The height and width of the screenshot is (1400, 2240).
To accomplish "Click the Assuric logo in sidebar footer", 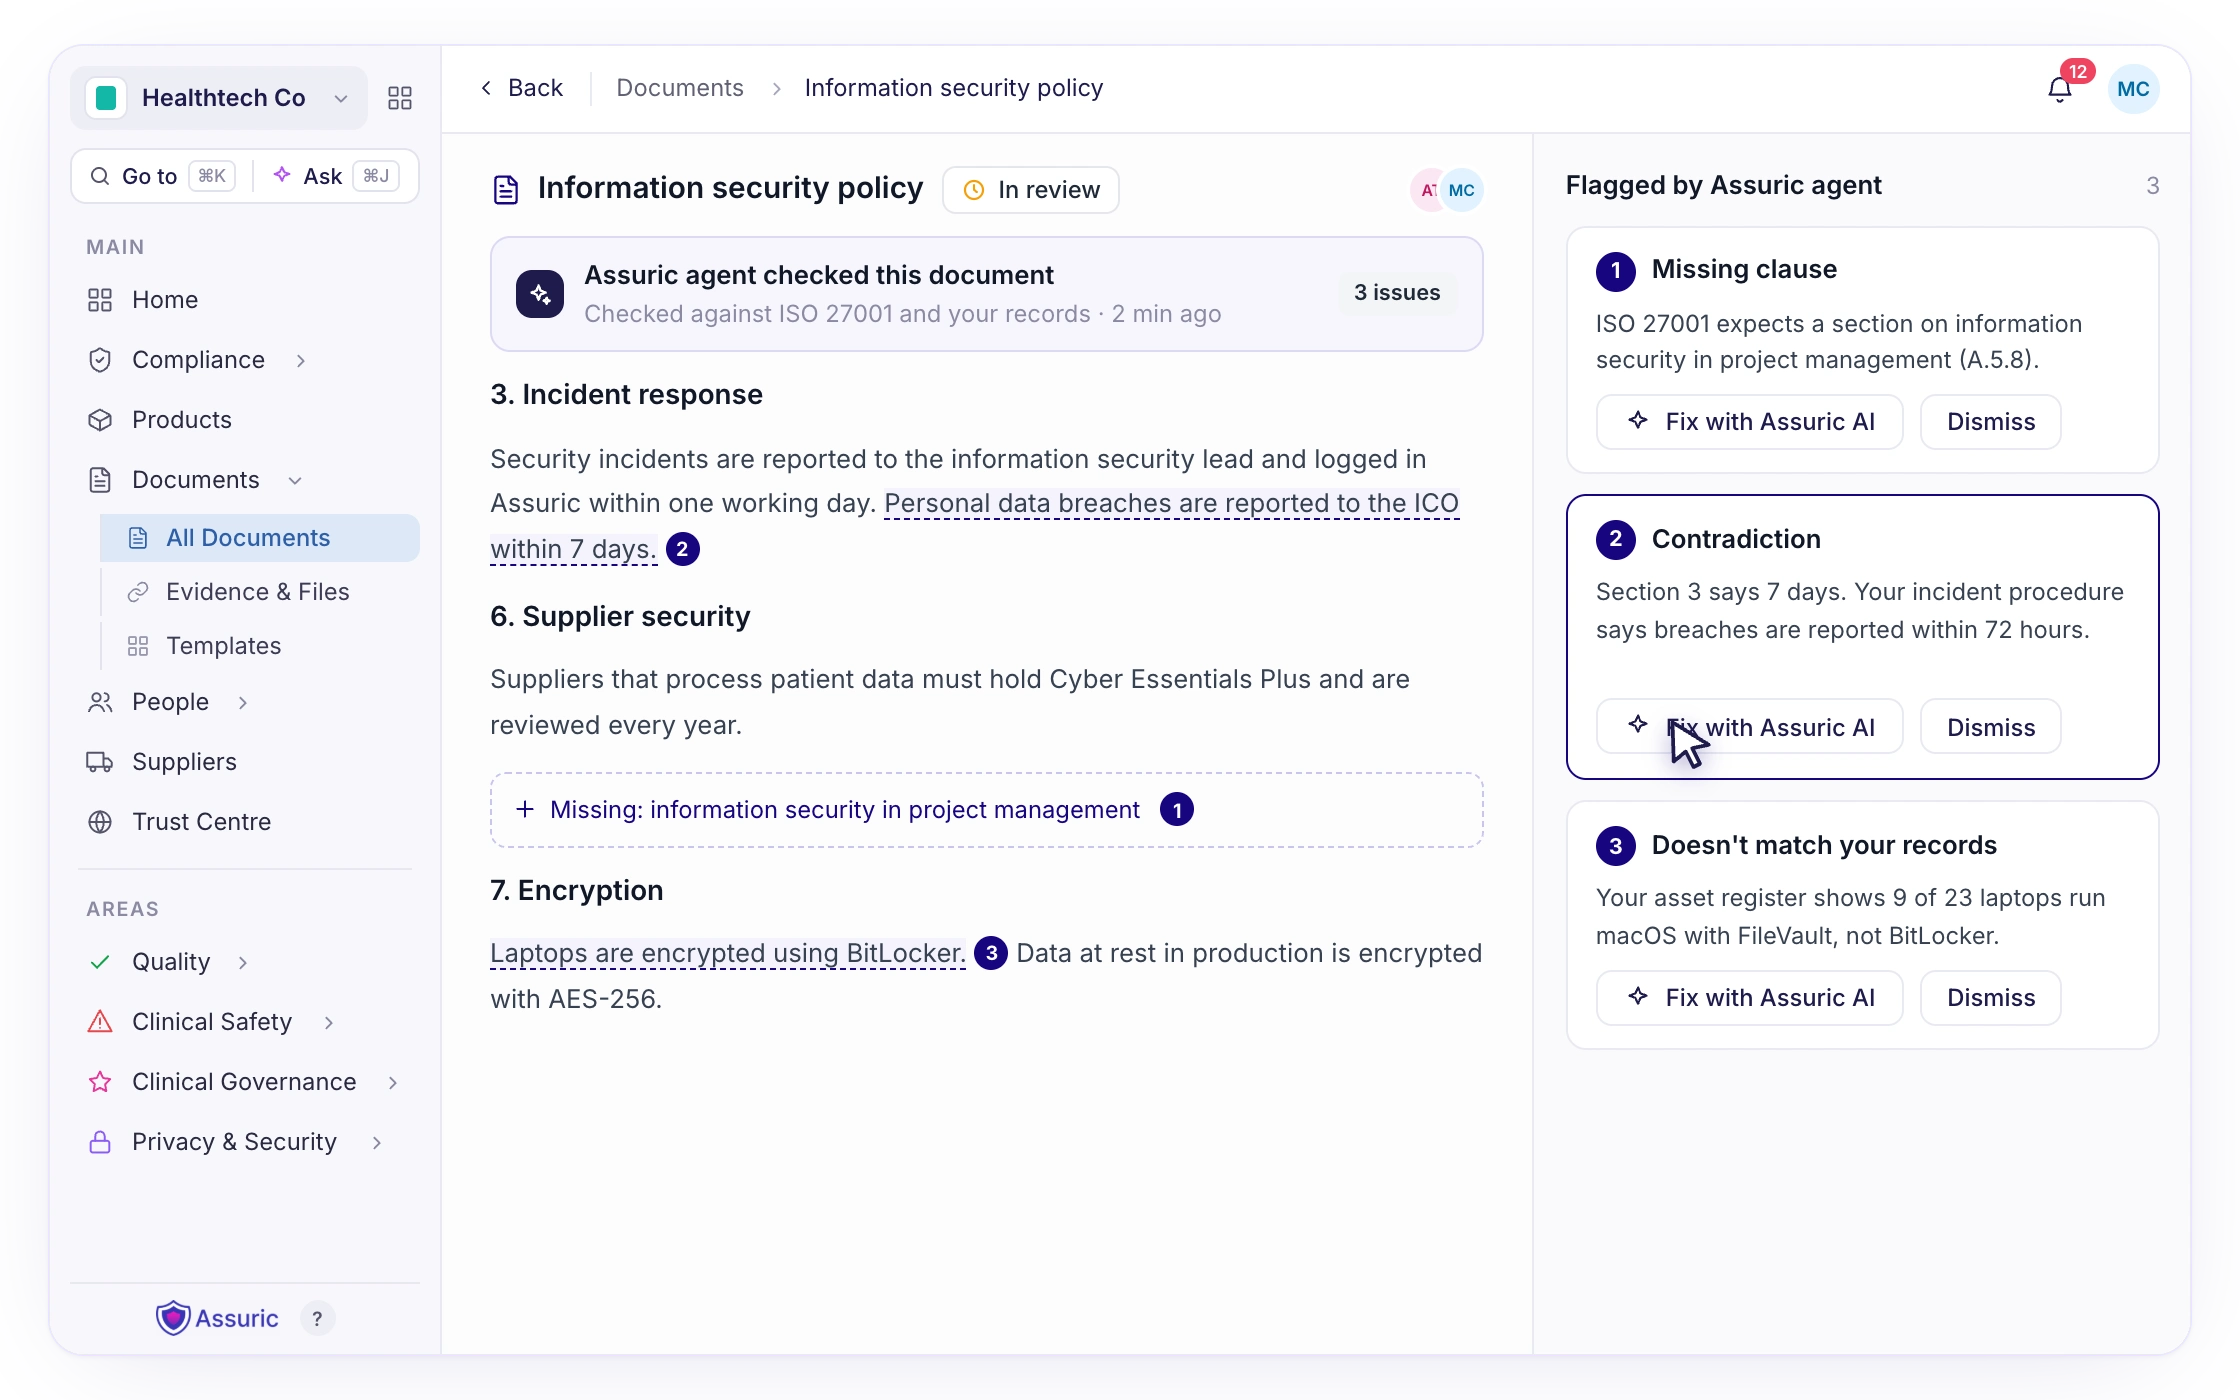I will coord(217,1319).
